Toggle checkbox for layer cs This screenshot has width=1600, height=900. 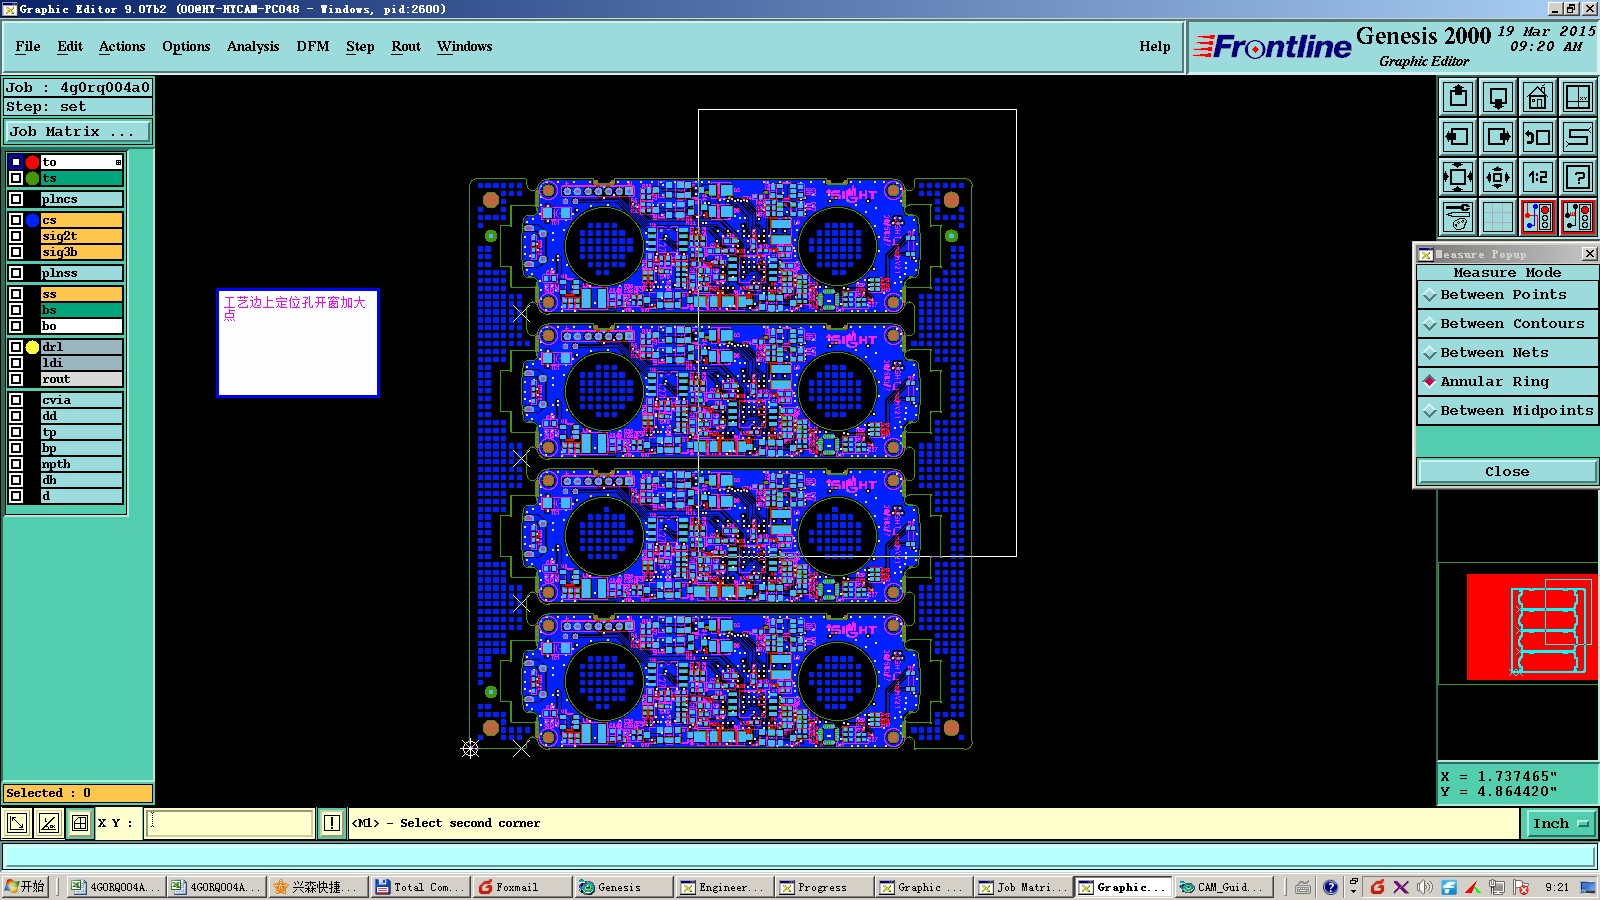click(16, 220)
